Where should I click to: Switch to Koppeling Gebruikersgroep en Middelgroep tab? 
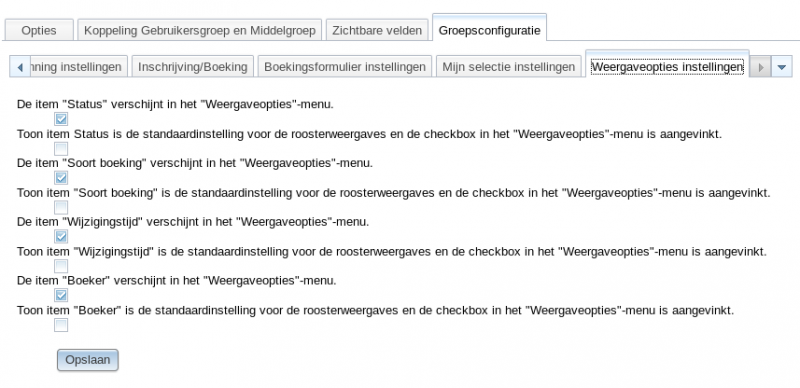(x=199, y=30)
